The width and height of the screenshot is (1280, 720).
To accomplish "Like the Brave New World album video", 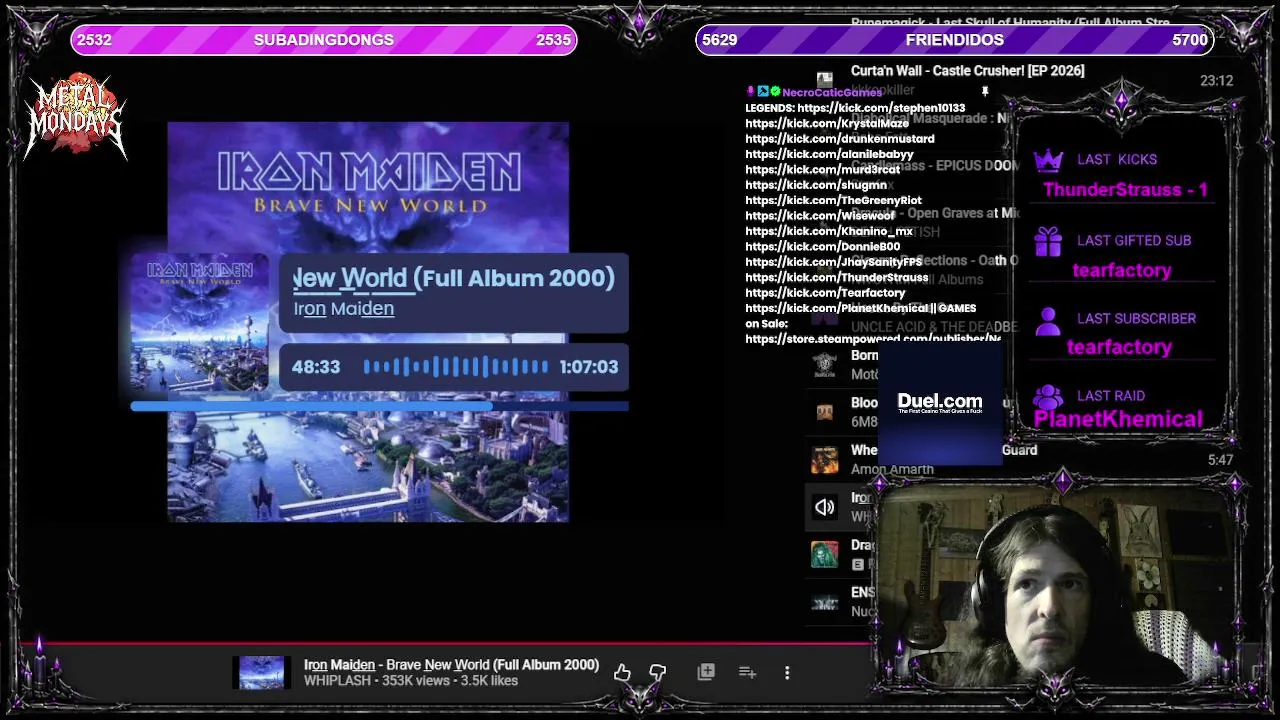I will pyautogui.click(x=622, y=672).
